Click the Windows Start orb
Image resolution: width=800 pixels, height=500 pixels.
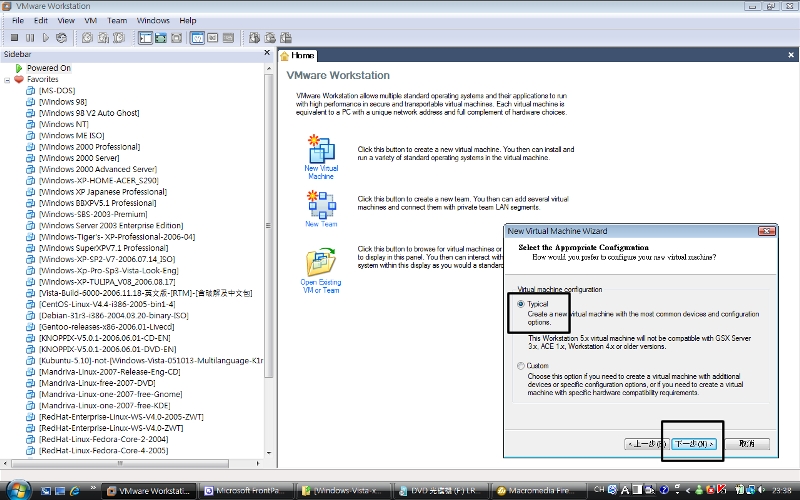pos(18,490)
